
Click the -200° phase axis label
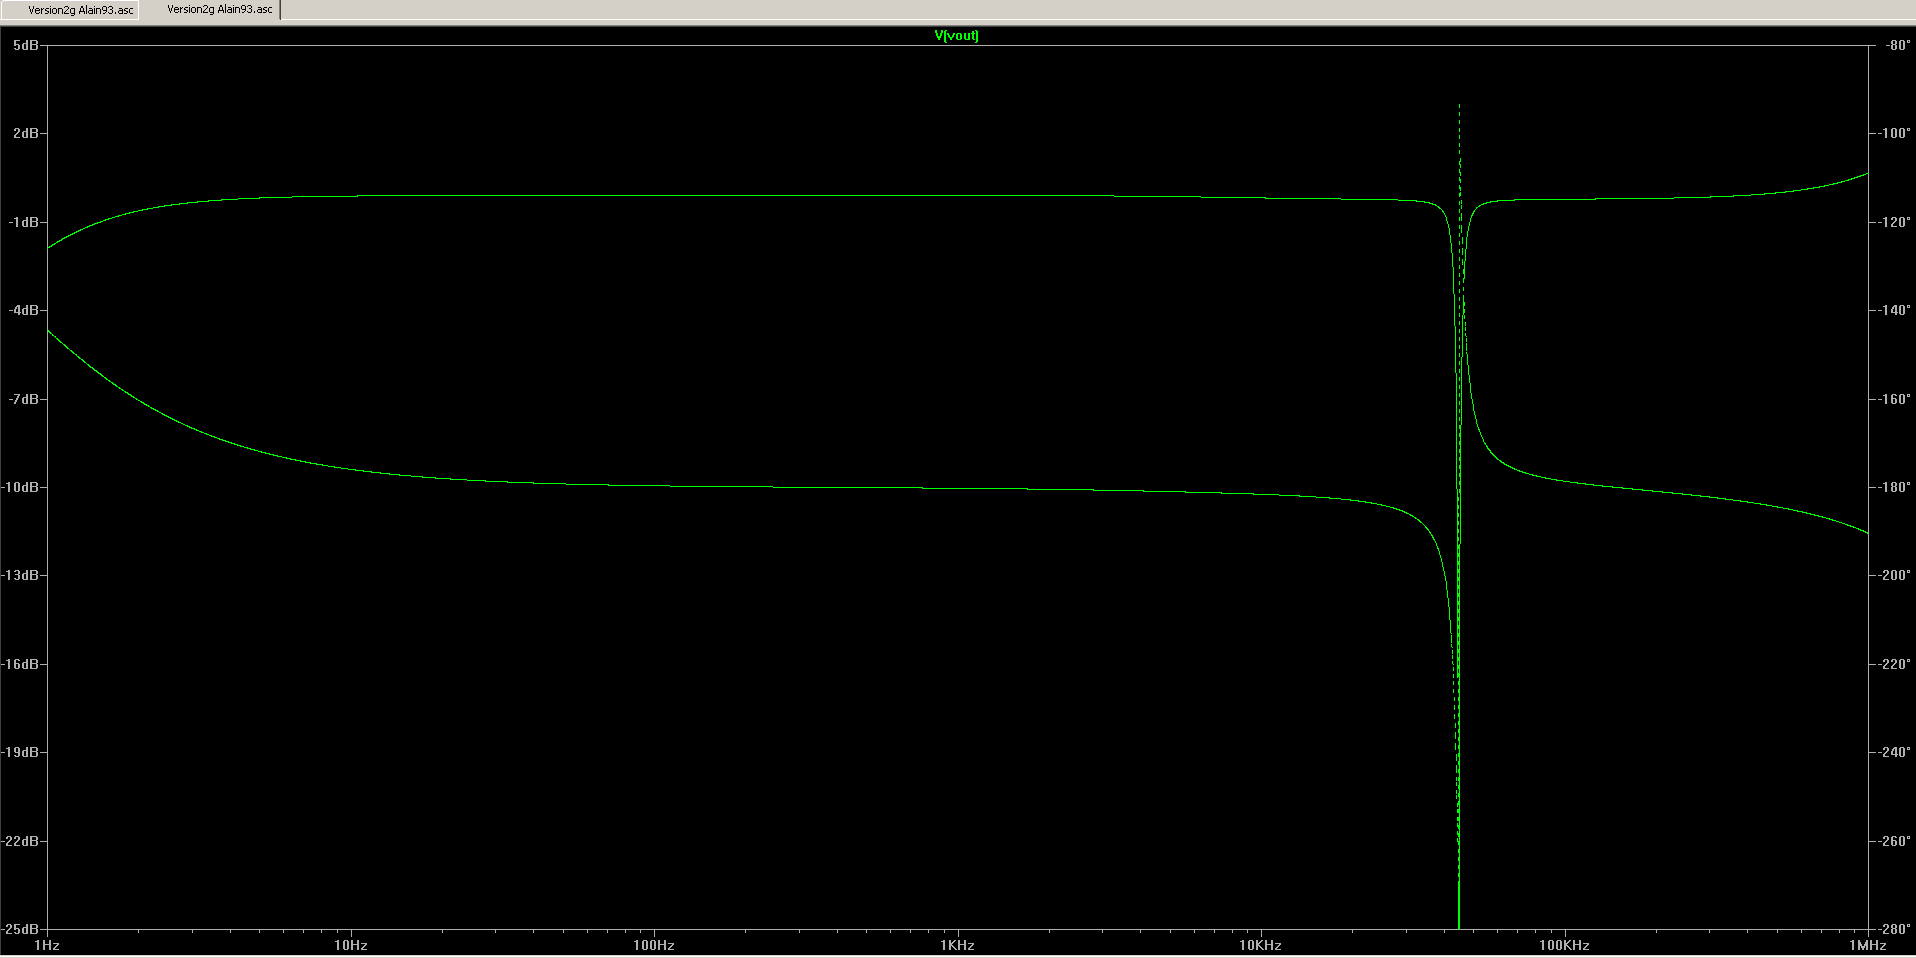(x=1894, y=575)
